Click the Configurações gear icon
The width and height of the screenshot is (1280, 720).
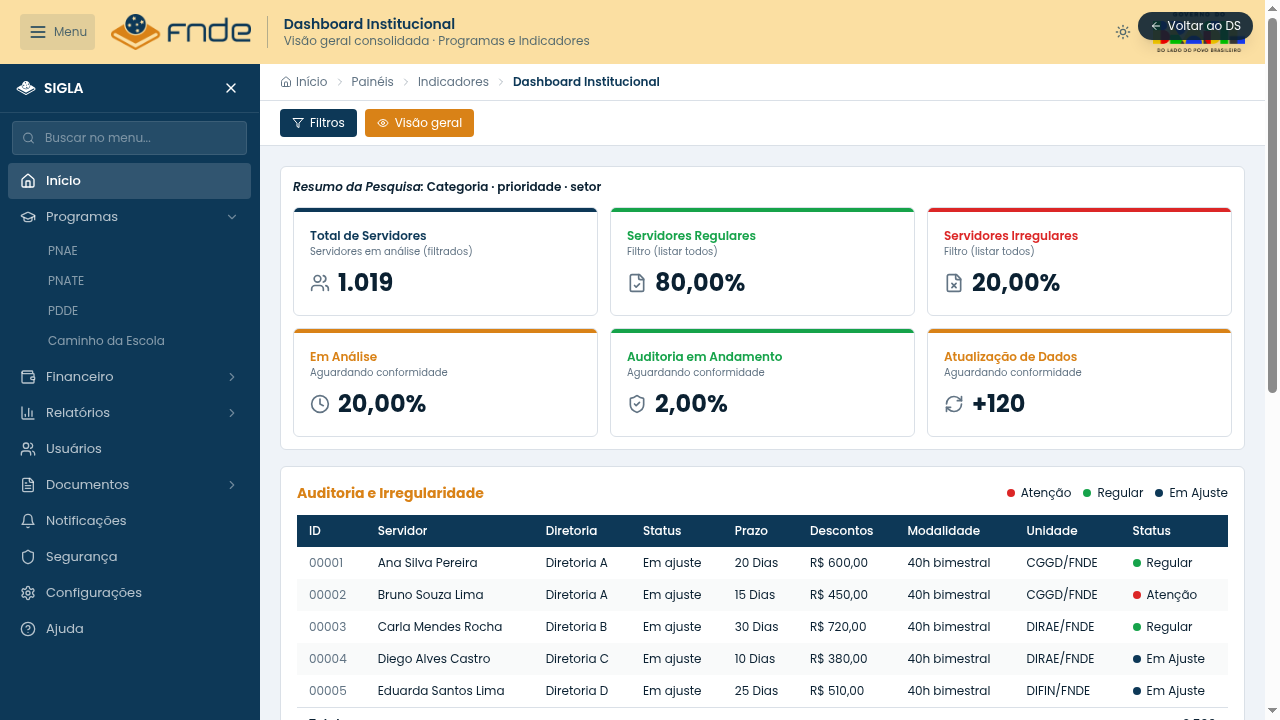pos(28,593)
